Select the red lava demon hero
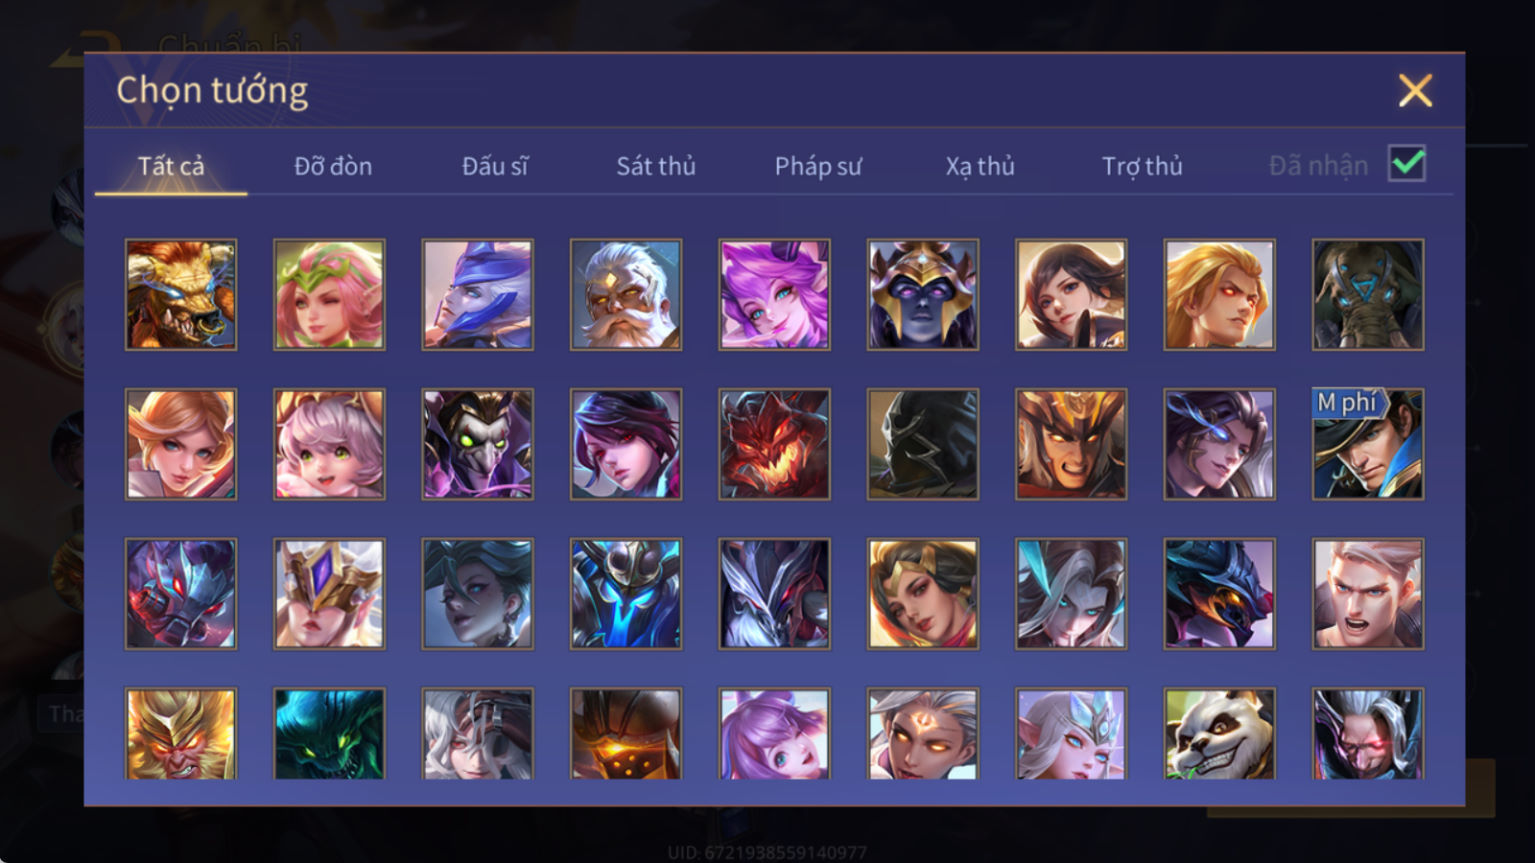This screenshot has width=1535, height=863. click(x=774, y=444)
